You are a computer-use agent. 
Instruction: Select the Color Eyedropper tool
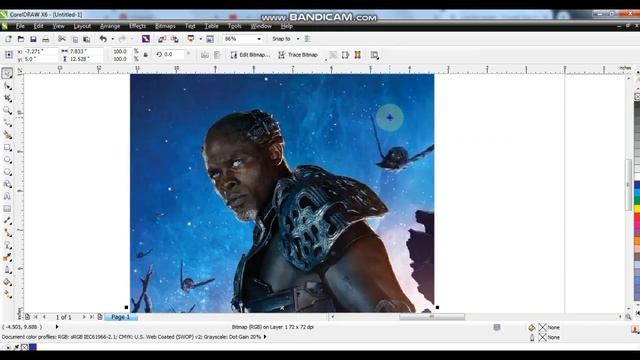pyautogui.click(x=7, y=258)
